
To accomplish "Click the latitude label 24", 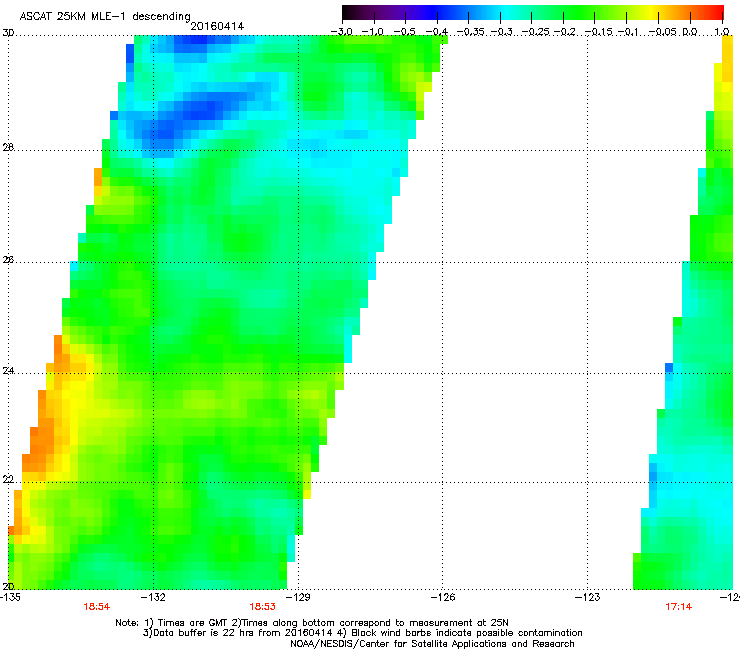I will click(8, 371).
